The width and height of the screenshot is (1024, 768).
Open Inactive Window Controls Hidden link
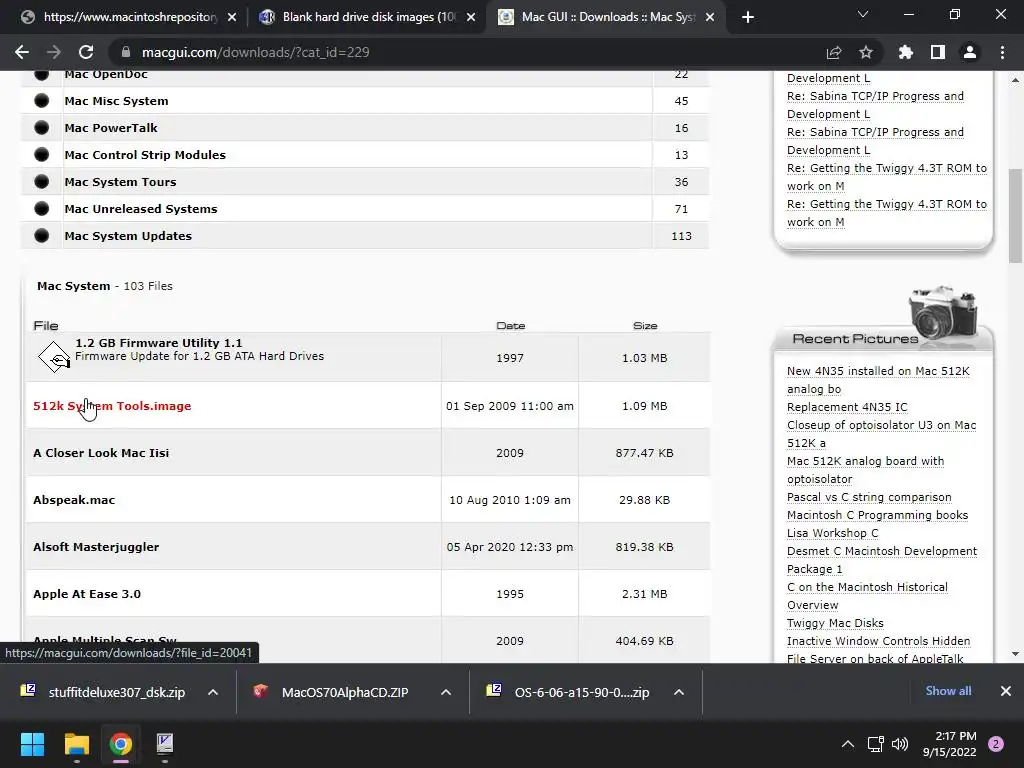pyautogui.click(x=878, y=641)
